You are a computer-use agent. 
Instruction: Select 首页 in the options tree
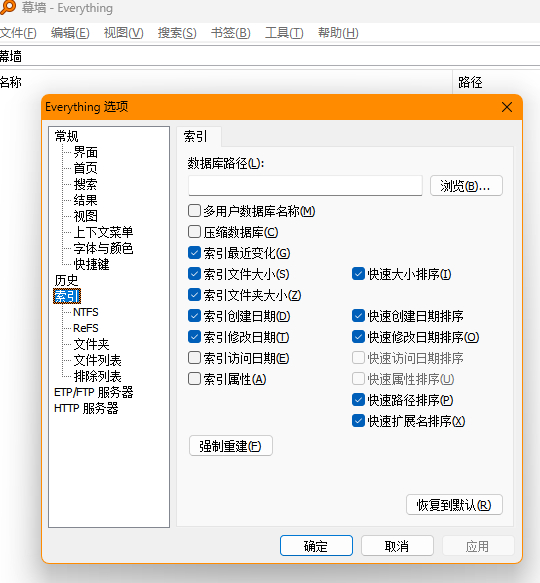point(86,168)
